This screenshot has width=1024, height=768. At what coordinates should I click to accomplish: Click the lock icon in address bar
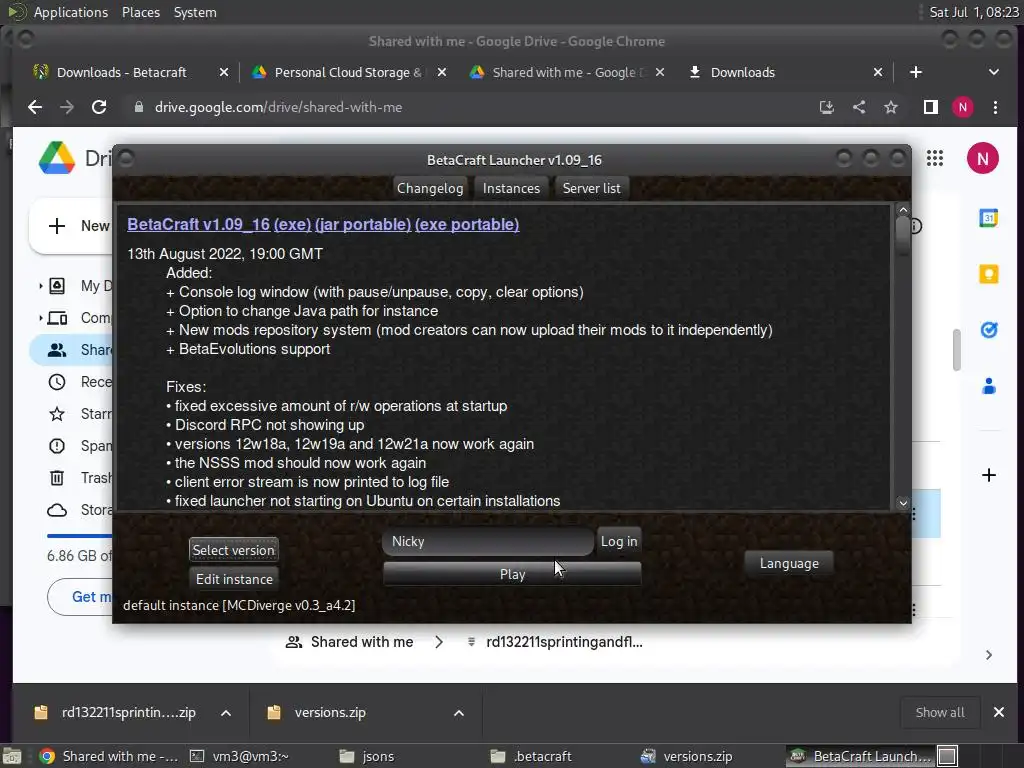click(x=138, y=107)
